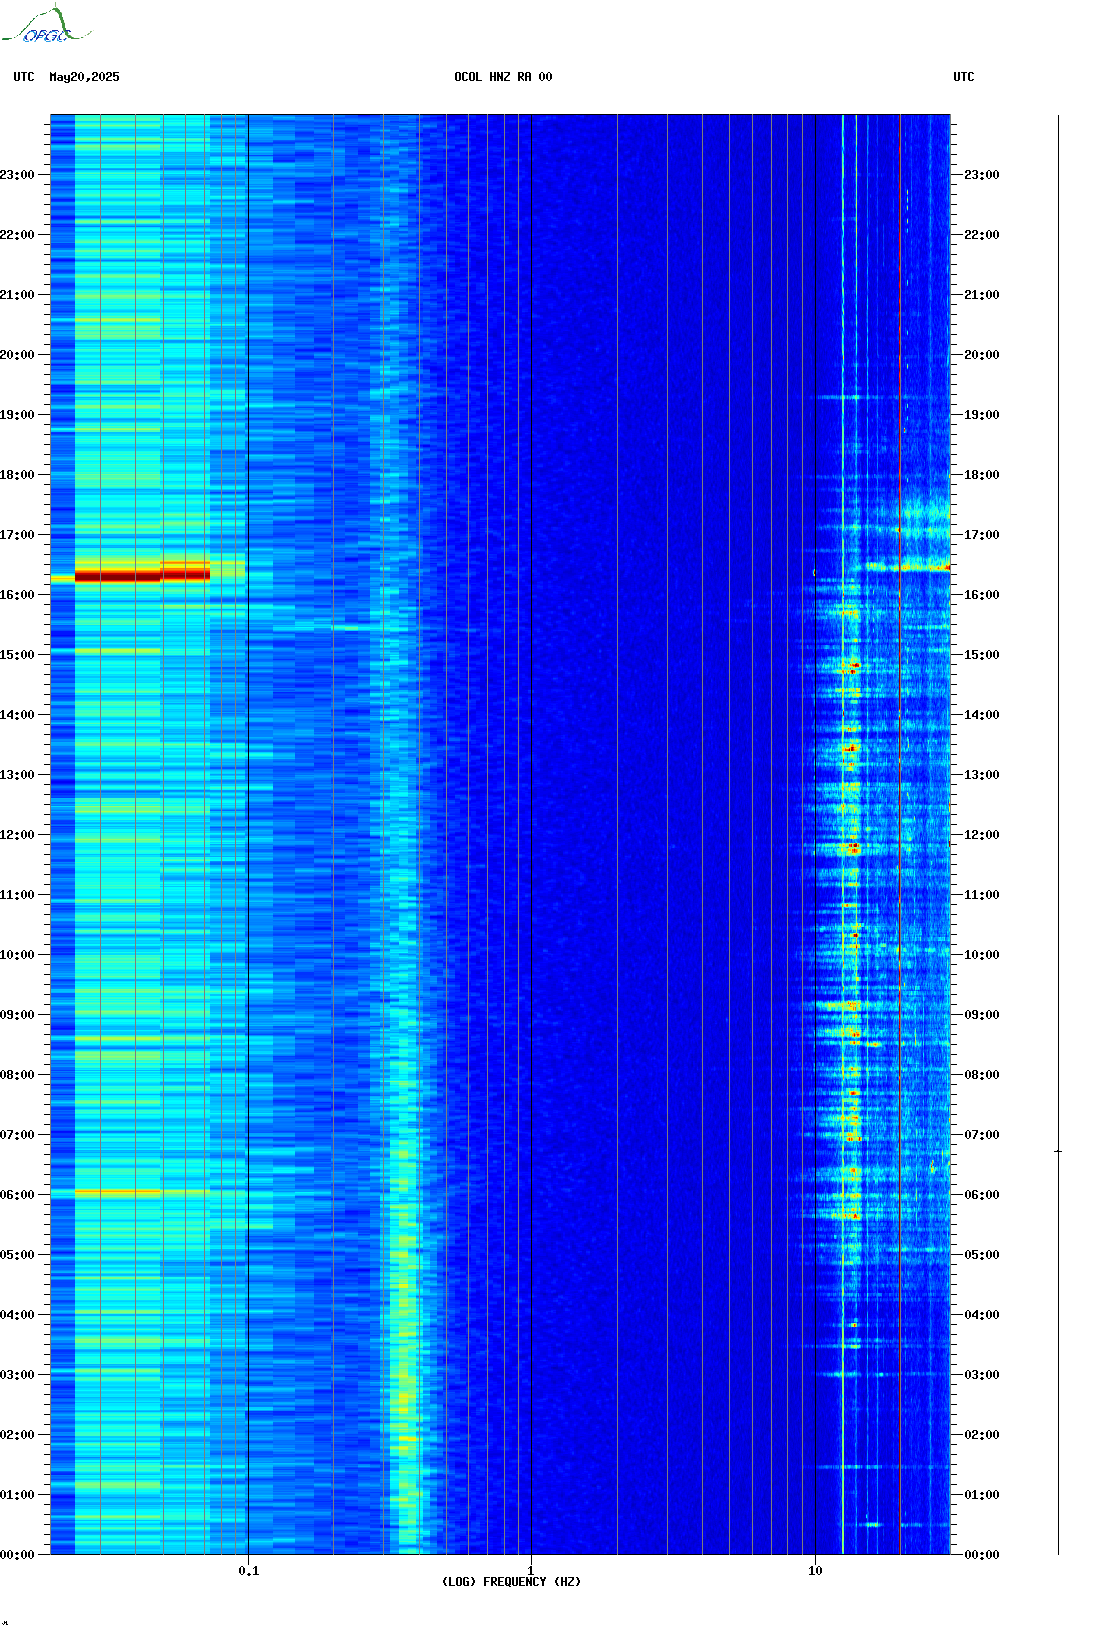Click 06:00 on the right time axis
This screenshot has height=1634, width=1102.
pyautogui.click(x=982, y=1195)
